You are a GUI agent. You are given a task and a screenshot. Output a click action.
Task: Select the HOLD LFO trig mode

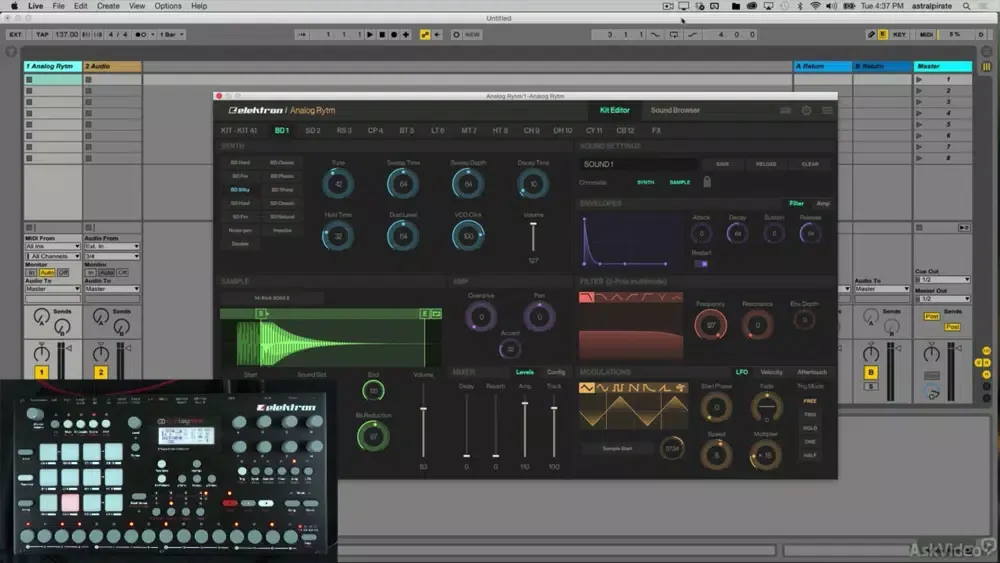tap(810, 428)
